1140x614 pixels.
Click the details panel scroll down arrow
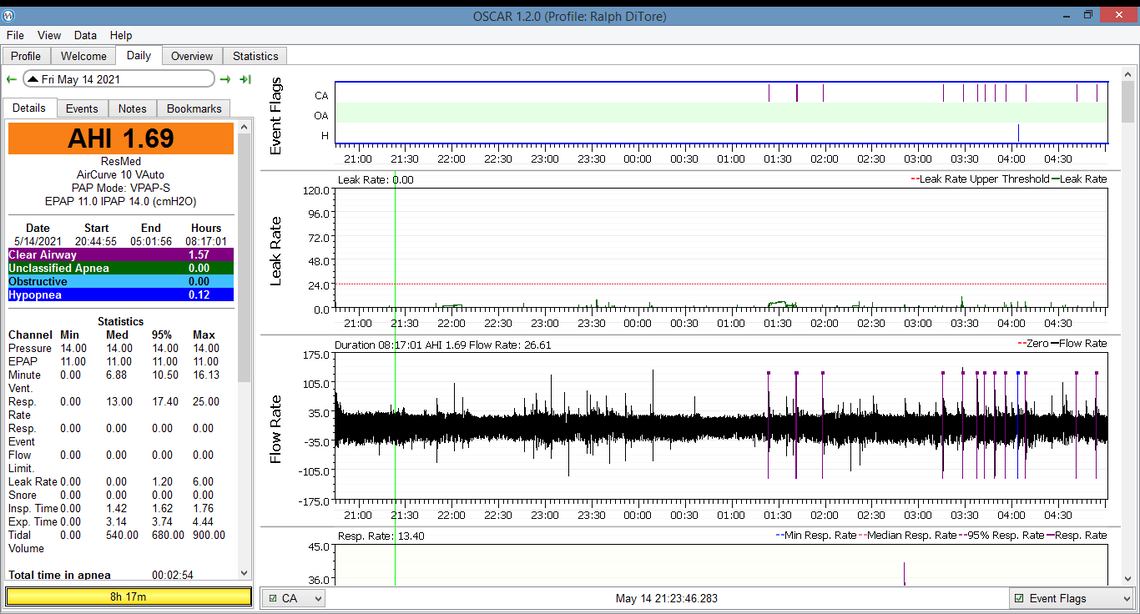point(244,573)
